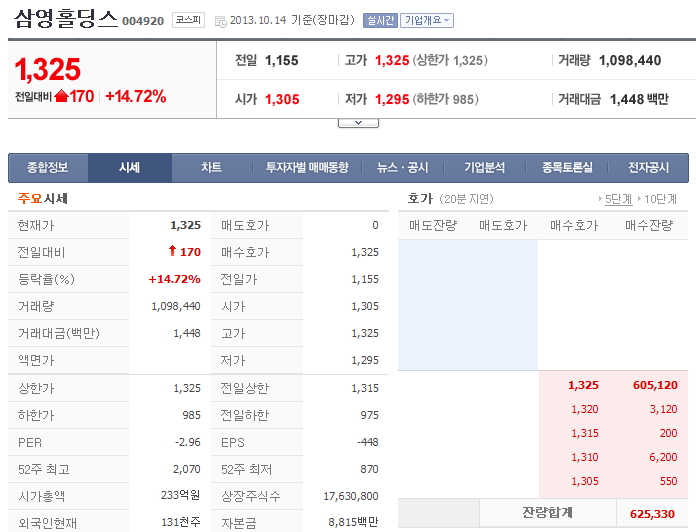Click the 하한가 985 note beside 저가
The height and width of the screenshot is (532, 696).
(x=446, y=99)
